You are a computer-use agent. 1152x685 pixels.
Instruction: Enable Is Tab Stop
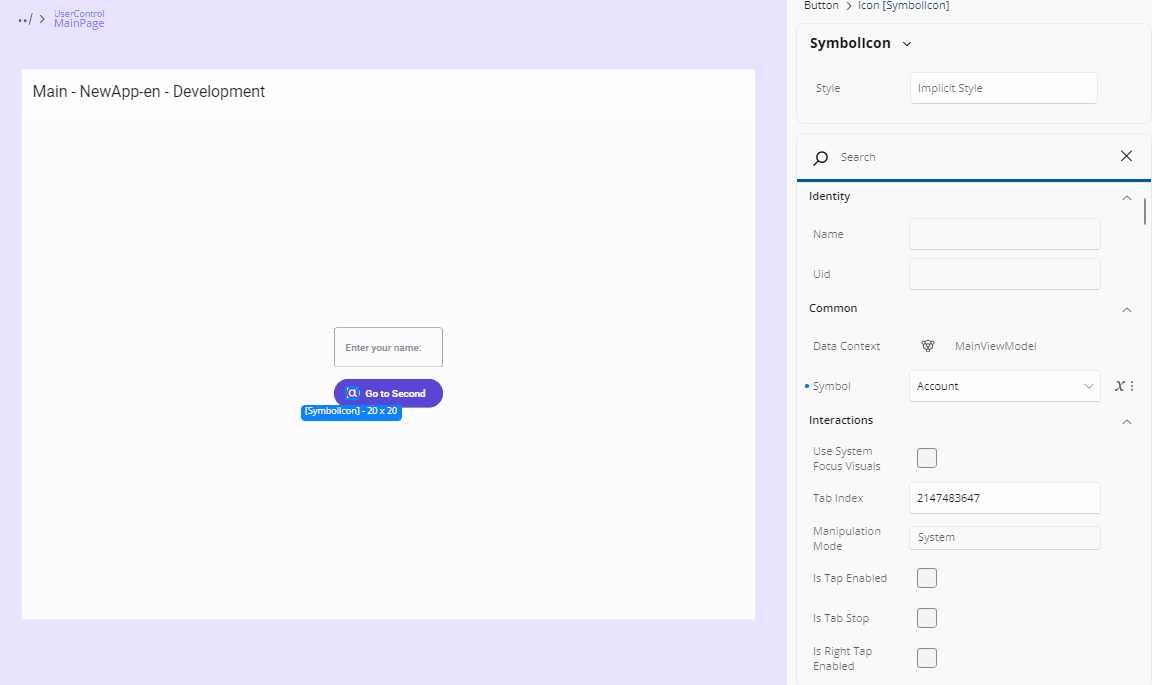(x=926, y=617)
